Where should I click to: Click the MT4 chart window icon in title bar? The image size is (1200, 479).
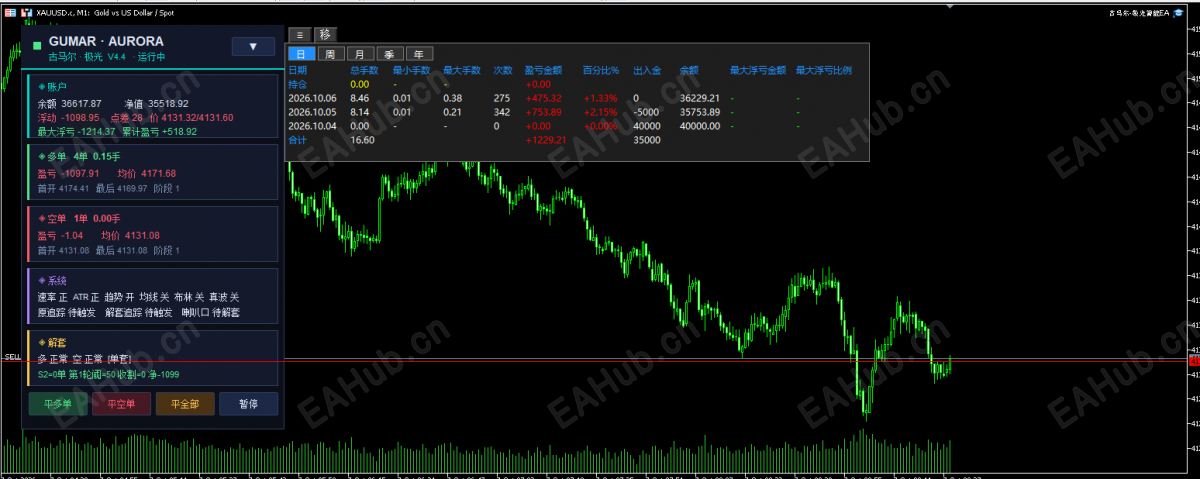pyautogui.click(x=10, y=11)
